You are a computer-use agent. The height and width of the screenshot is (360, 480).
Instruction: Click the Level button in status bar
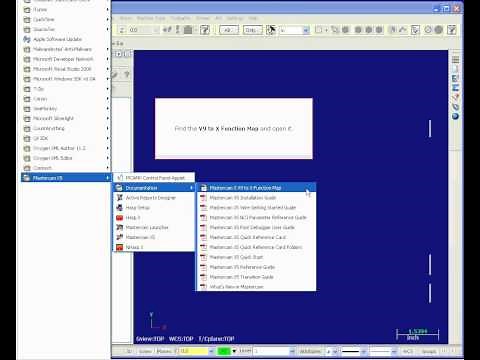click(x=245, y=351)
